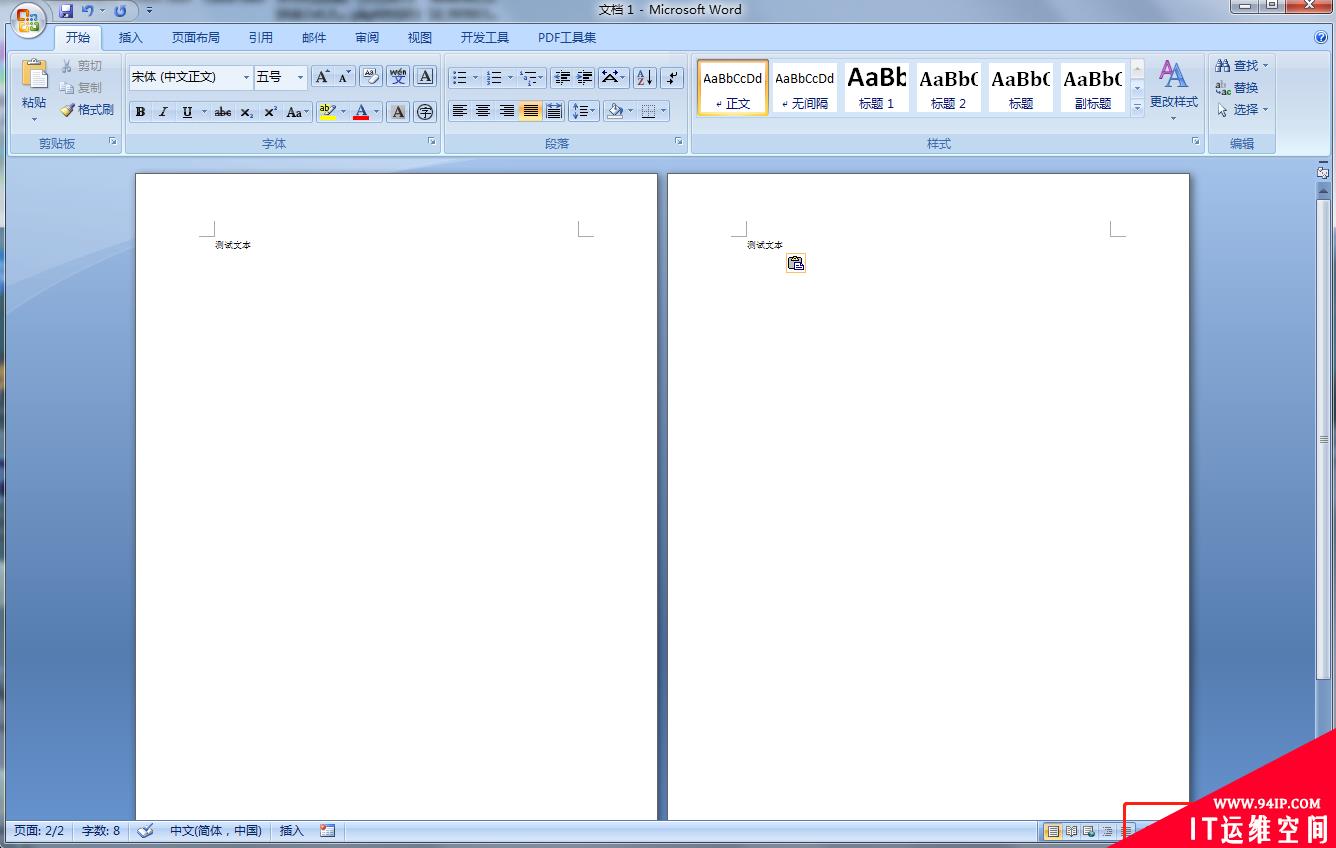
Task: Expand the font name 宋体 dropdown
Action: tap(246, 77)
